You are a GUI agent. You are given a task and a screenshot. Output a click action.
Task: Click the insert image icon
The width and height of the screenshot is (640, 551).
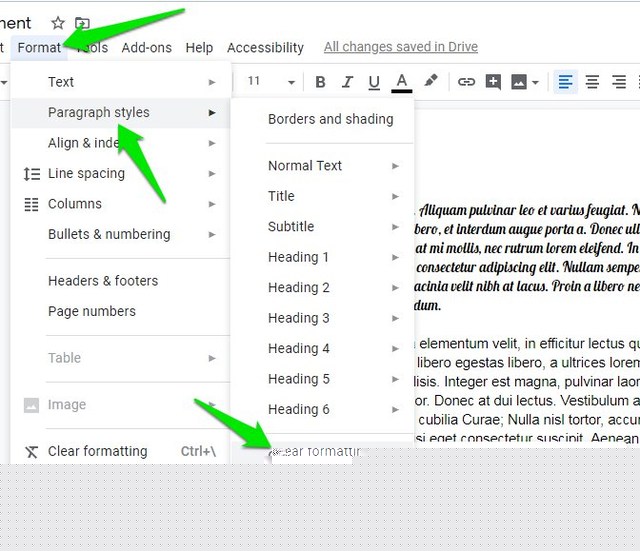(x=524, y=82)
